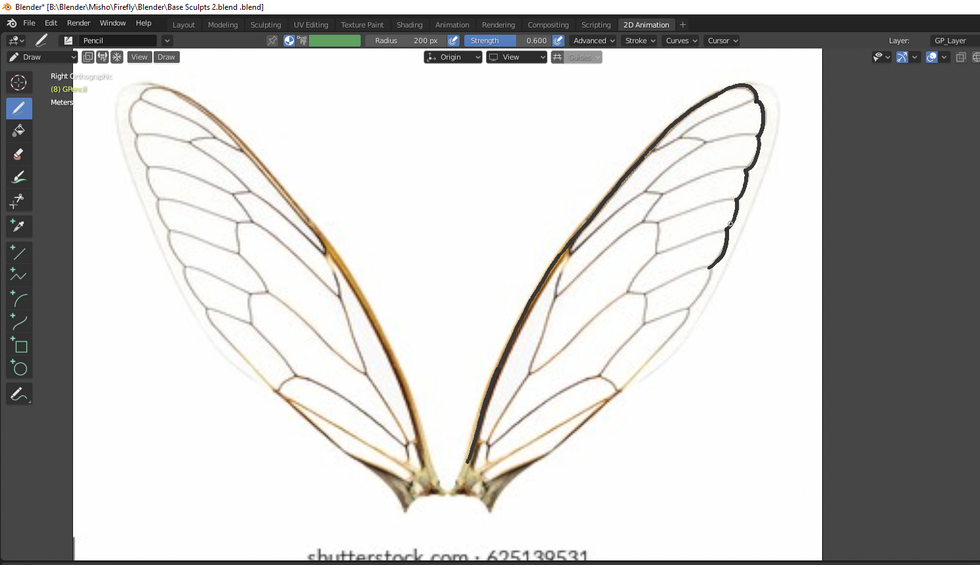Open the editor type selector icon

point(16,41)
